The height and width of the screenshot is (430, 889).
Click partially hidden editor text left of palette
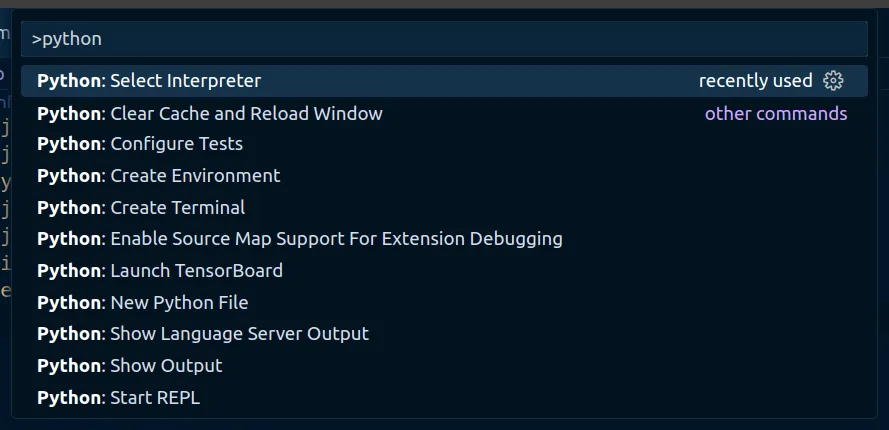[5, 182]
